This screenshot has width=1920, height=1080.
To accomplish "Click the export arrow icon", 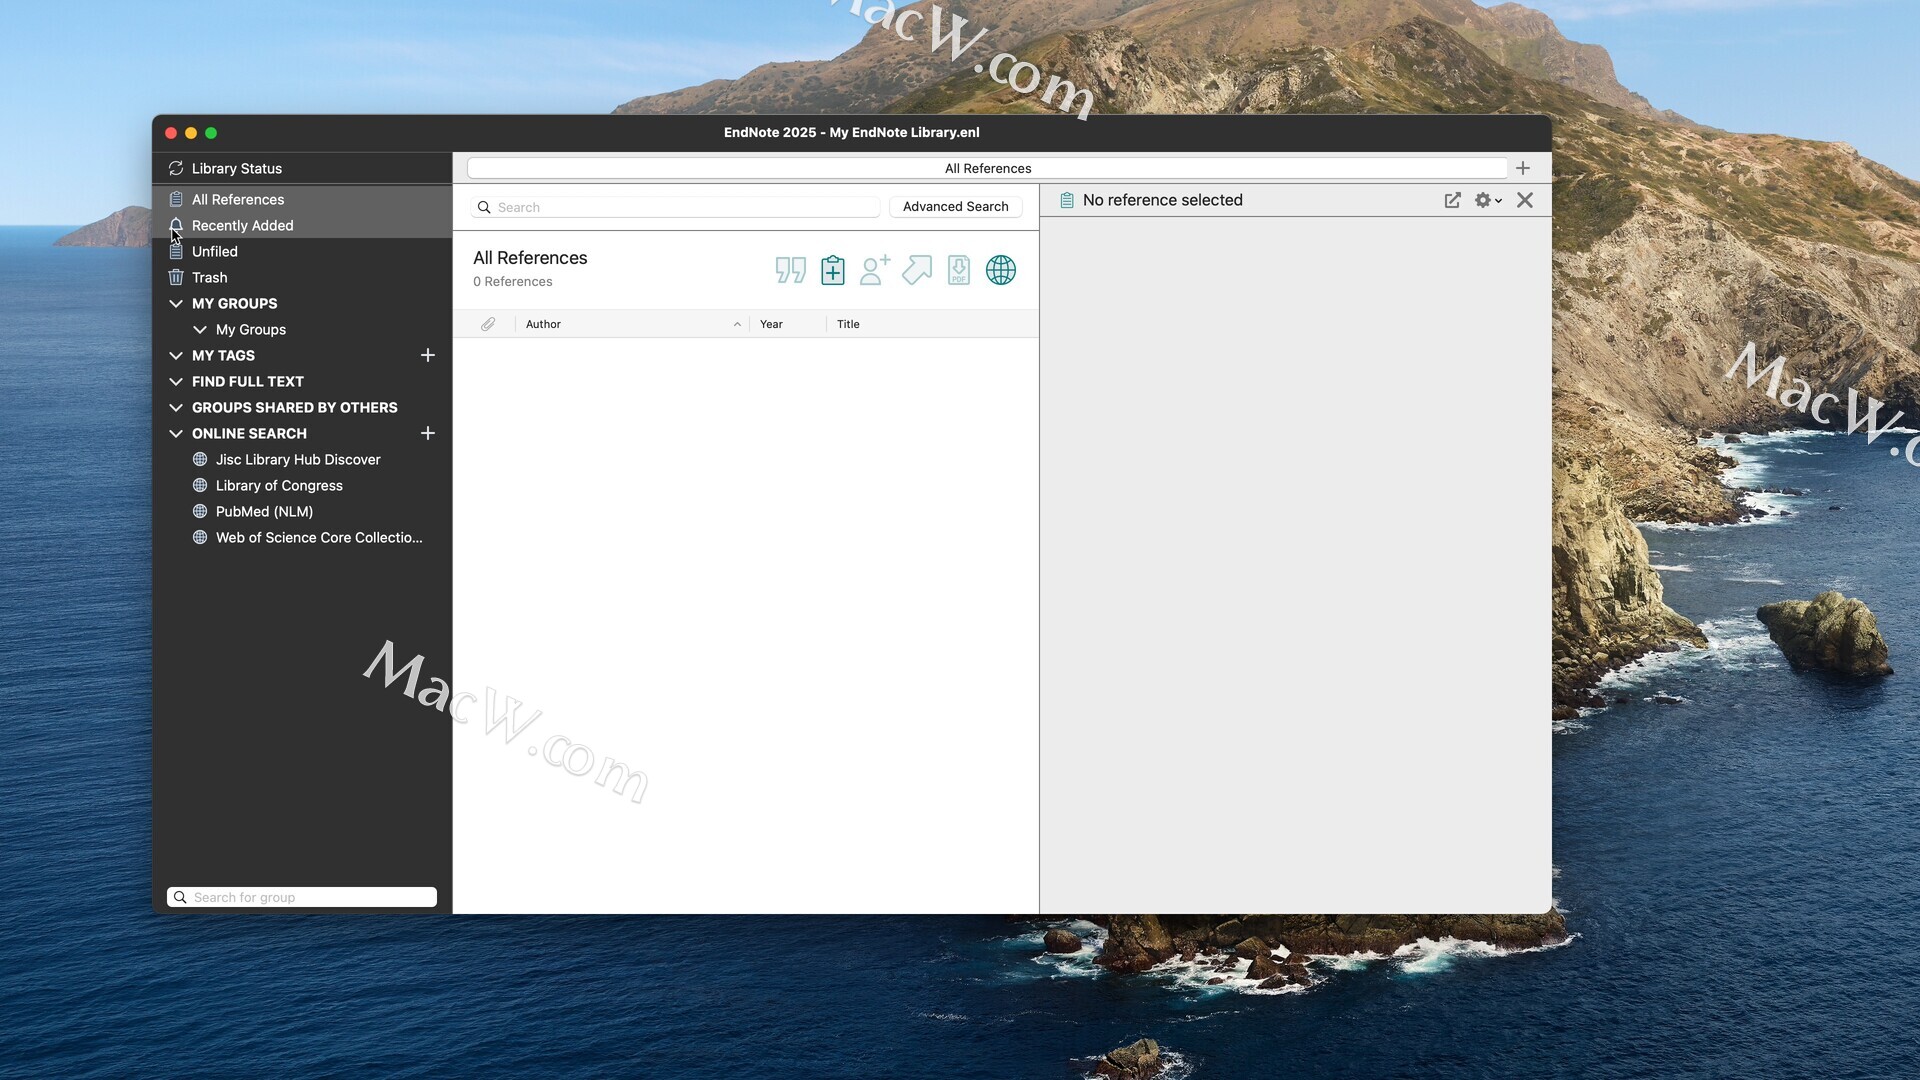I will pyautogui.click(x=917, y=270).
